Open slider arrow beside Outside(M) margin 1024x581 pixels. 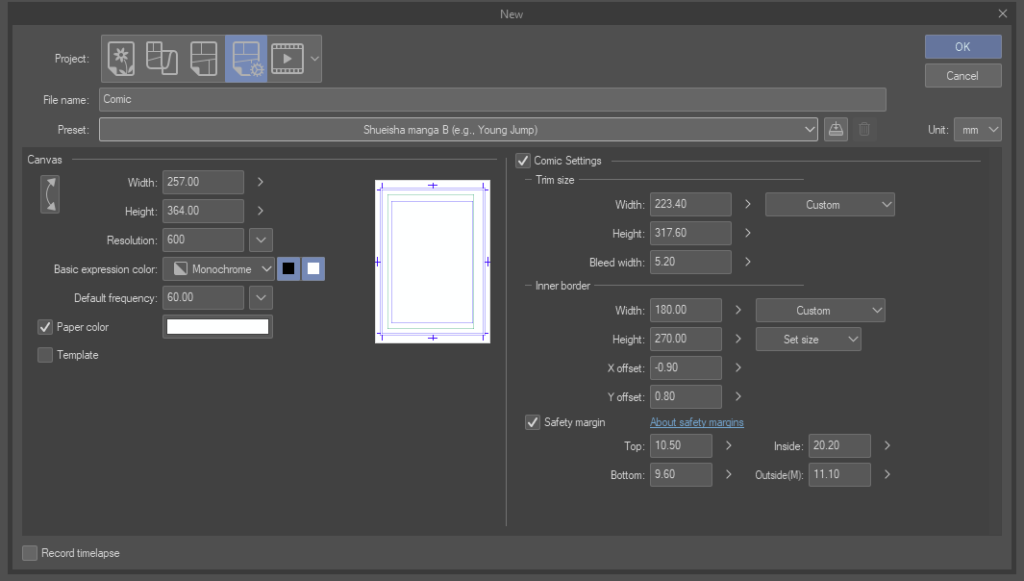click(887, 475)
